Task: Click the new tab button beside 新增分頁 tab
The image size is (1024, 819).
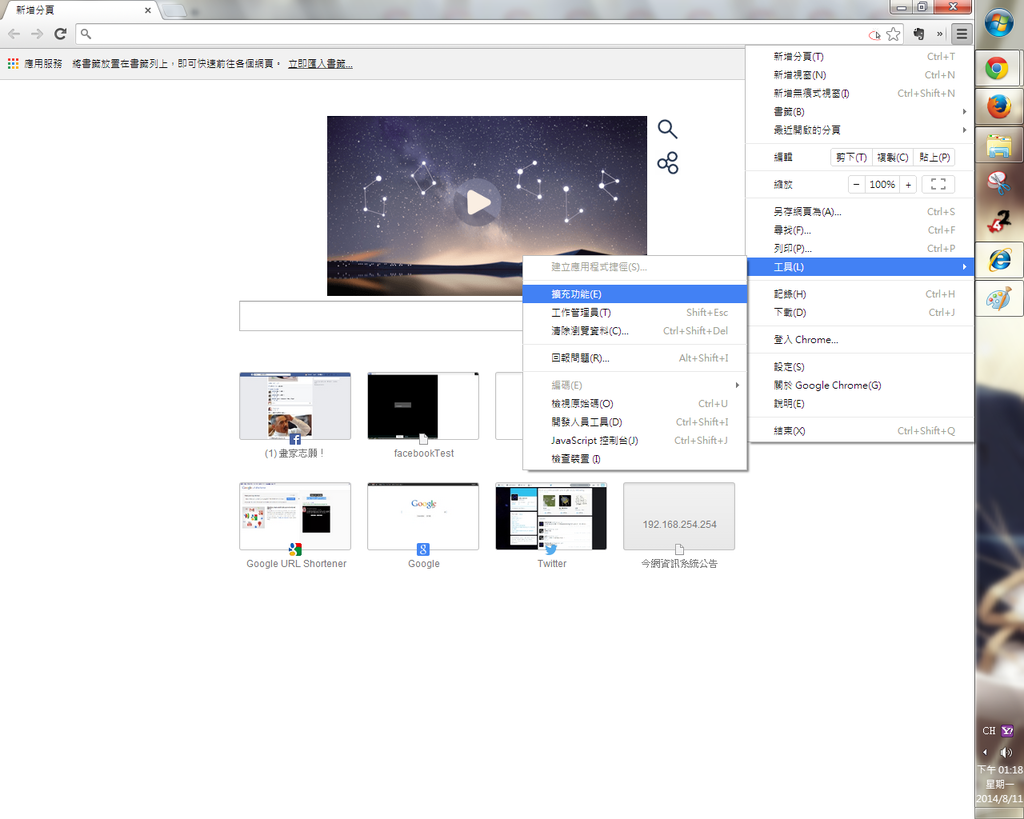Action: pyautogui.click(x=174, y=10)
